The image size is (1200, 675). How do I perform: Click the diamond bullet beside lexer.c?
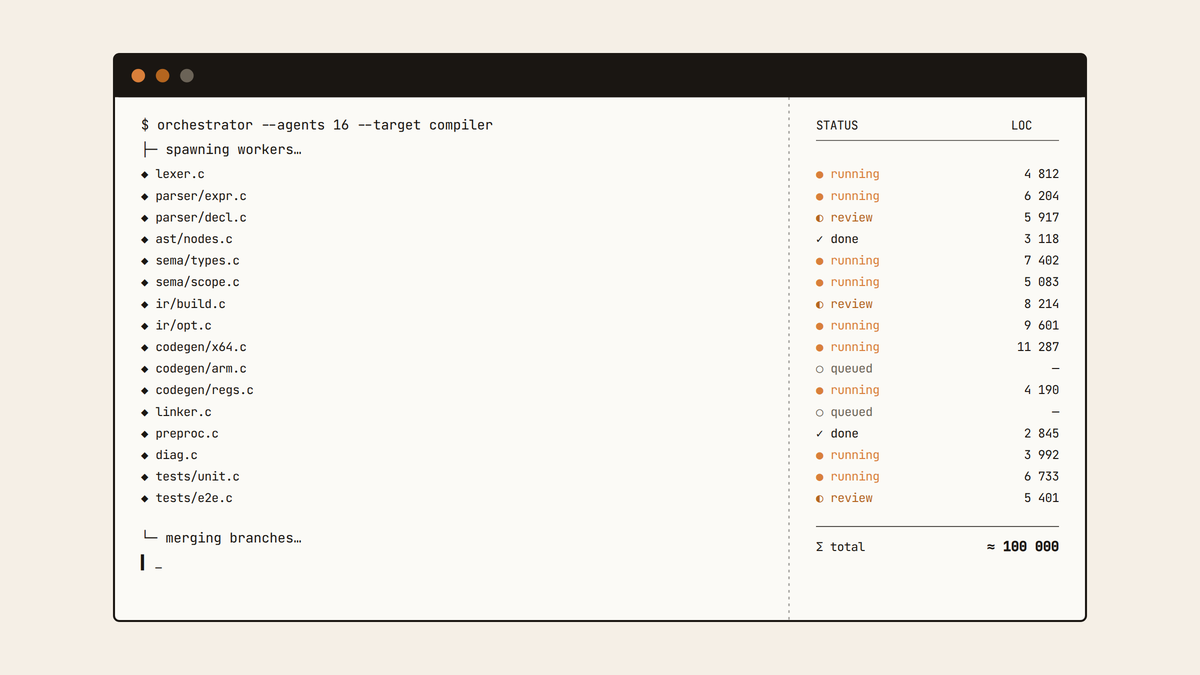[x=145, y=174]
